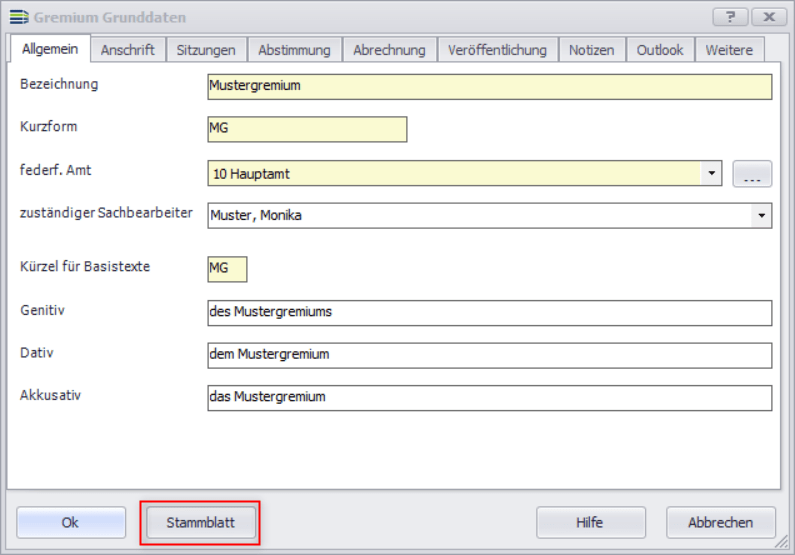
Task: Switch to the Notizen tab
Action: 591,49
